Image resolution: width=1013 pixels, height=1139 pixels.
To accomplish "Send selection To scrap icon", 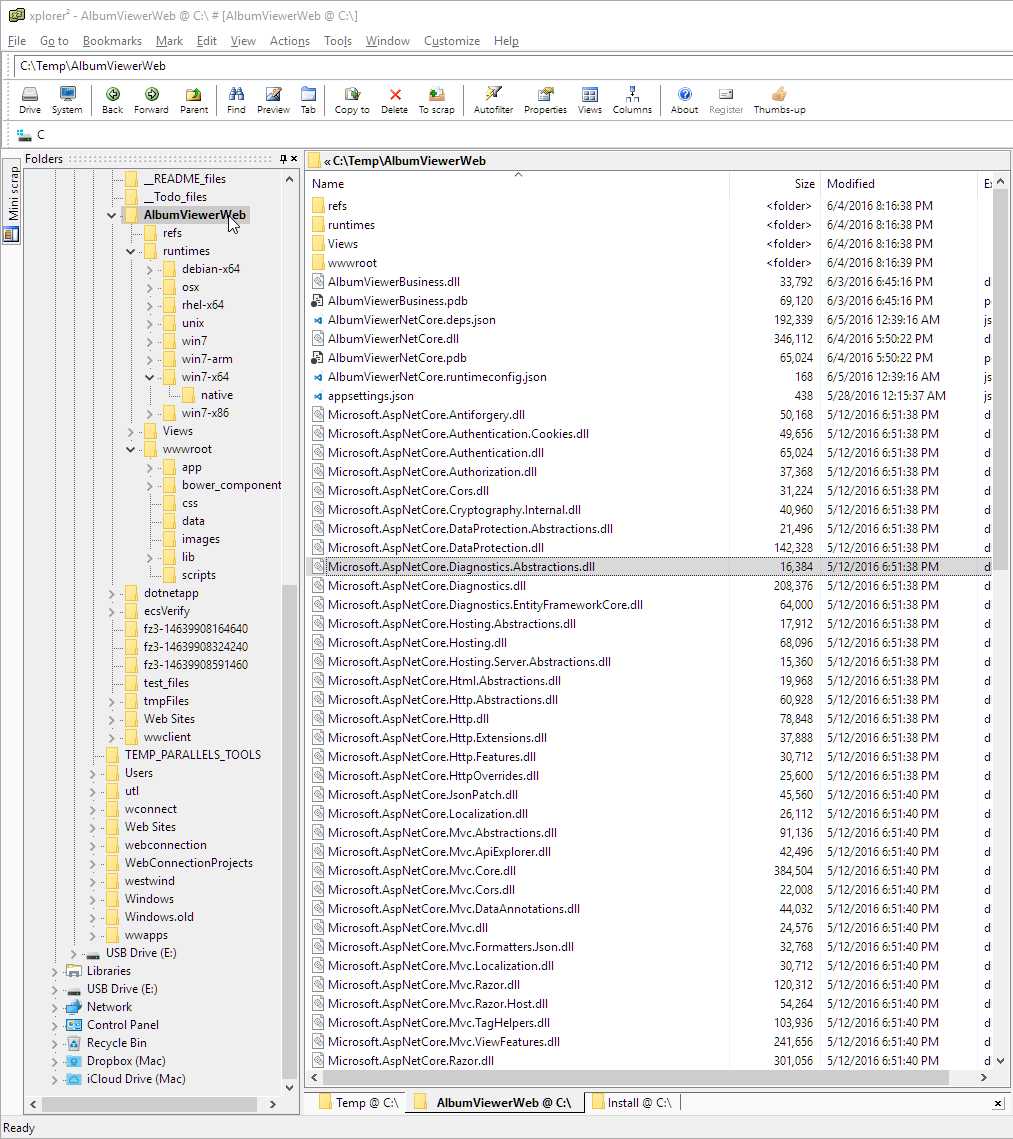I will click(x=436, y=100).
